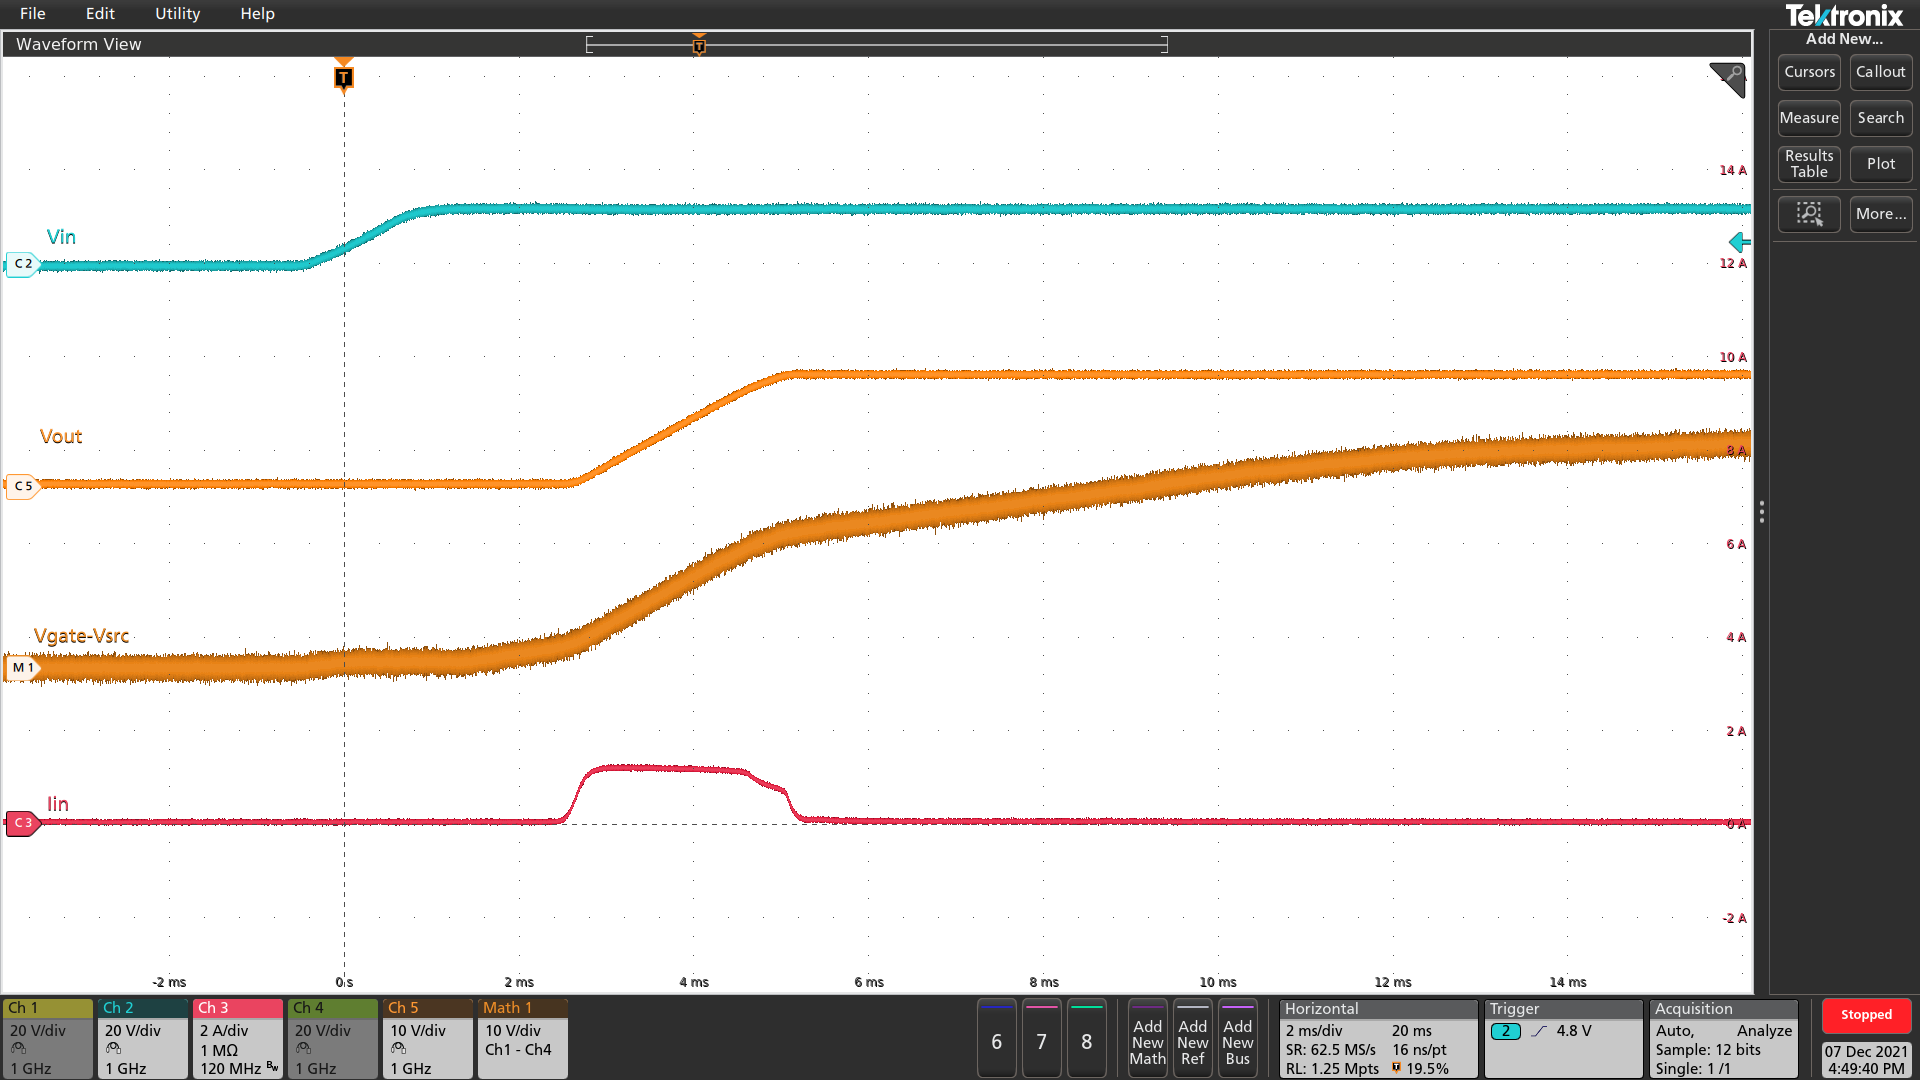The image size is (1920, 1080).
Task: Toggle the Ch 1 channel badge
Action: [x=47, y=1038]
